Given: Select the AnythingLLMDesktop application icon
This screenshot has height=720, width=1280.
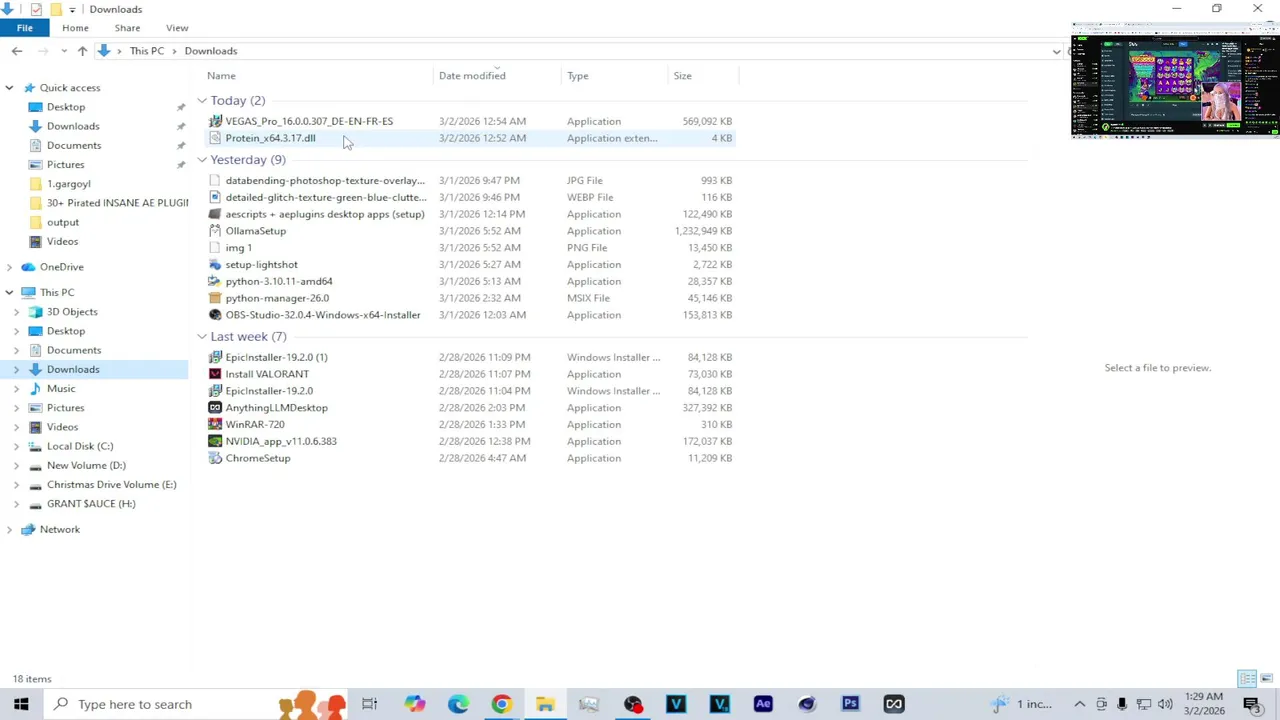Looking at the screenshot, I should pyautogui.click(x=215, y=408).
